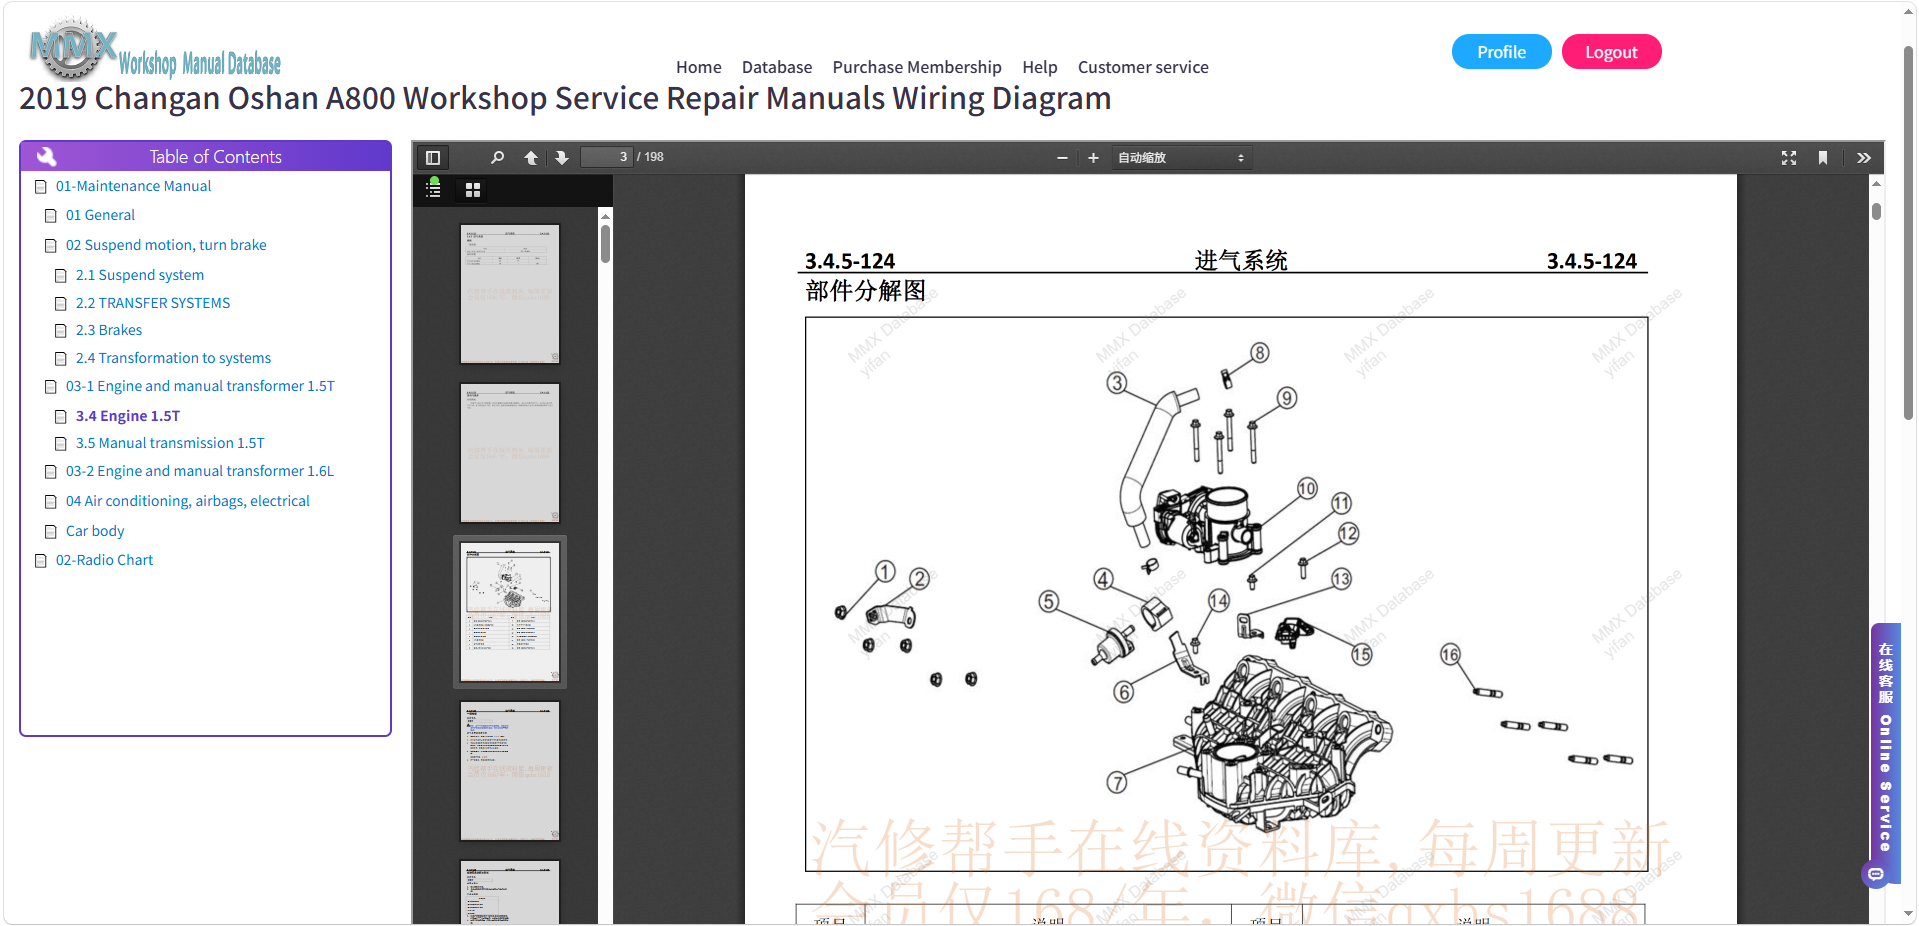
Task: Click the wrench icon in Table of Contents
Action: 46,157
